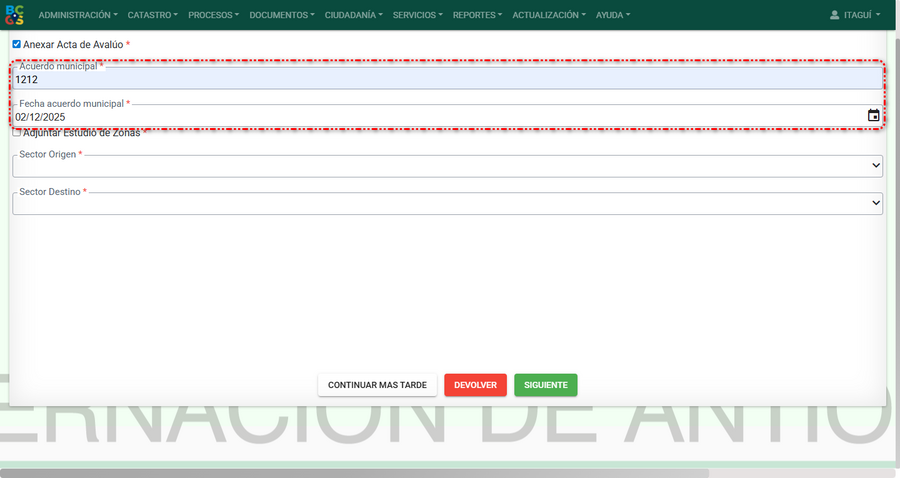900x478 pixels.
Task: Open the calendar date picker icon
Action: point(873,116)
